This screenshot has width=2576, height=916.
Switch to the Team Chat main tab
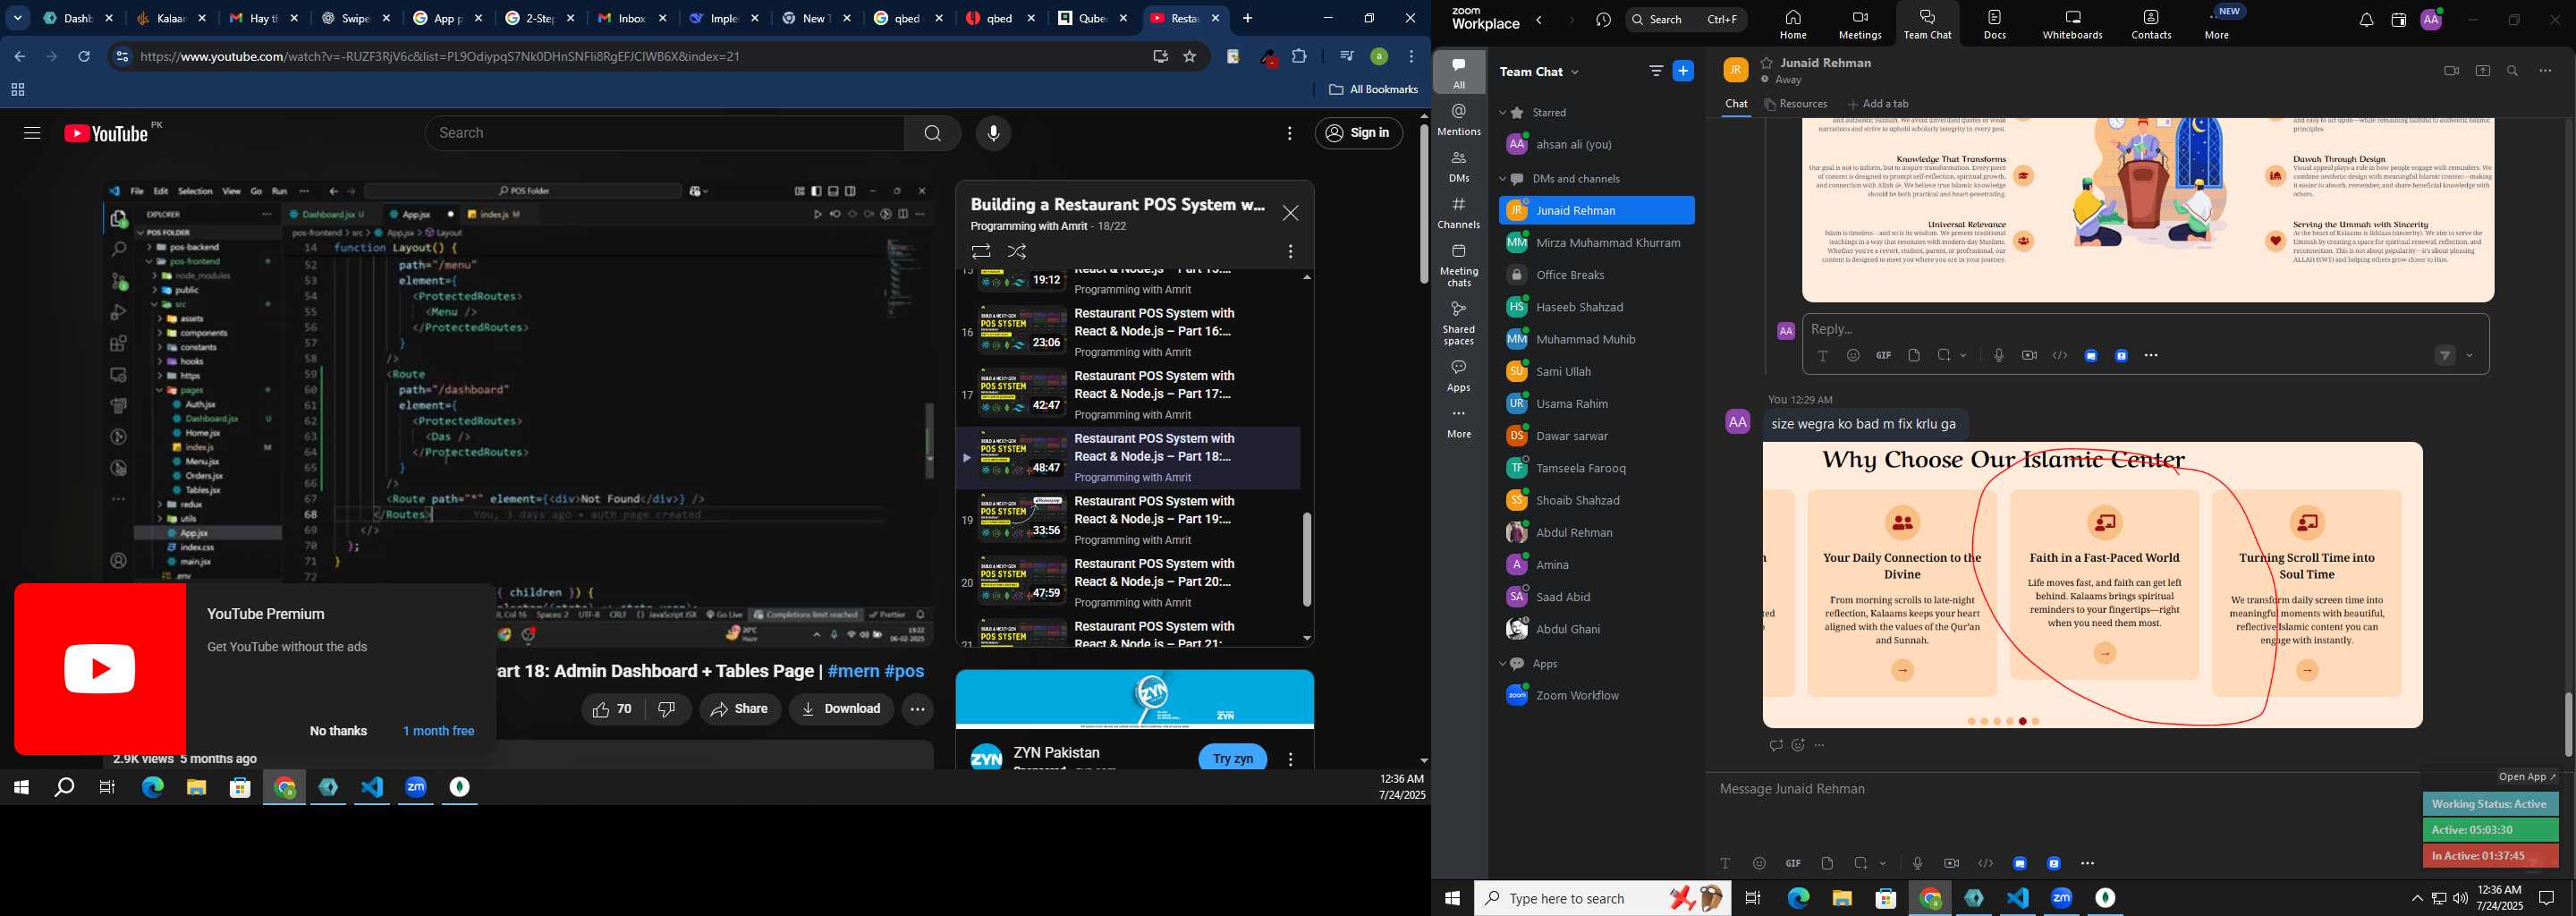[x=1927, y=24]
